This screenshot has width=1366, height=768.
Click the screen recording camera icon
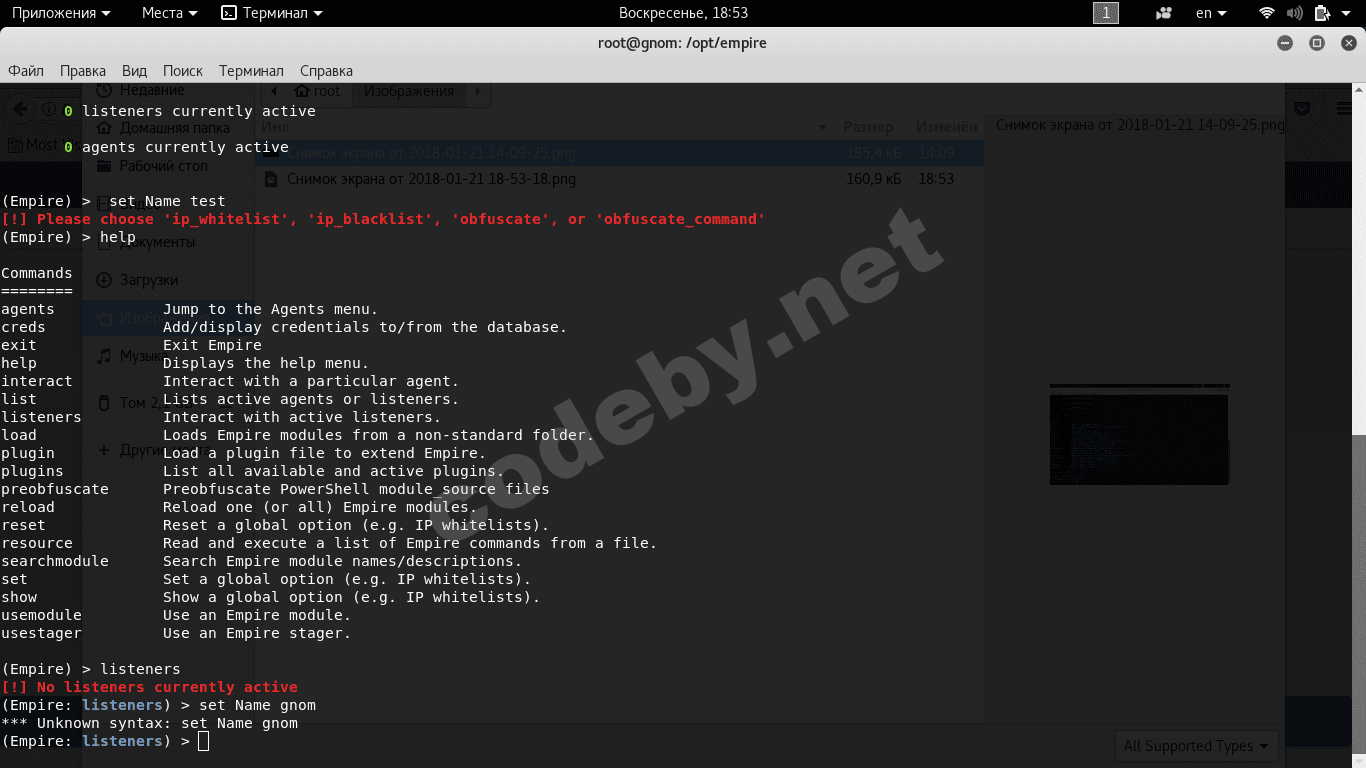[x=1163, y=13]
